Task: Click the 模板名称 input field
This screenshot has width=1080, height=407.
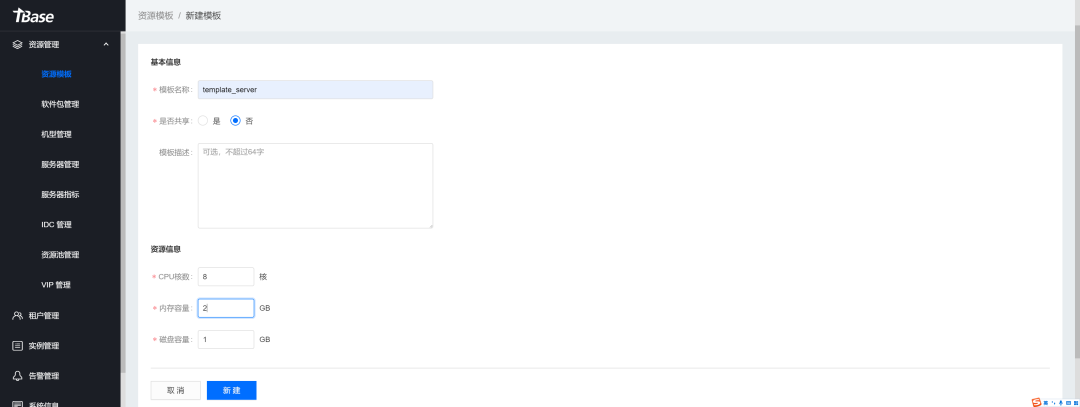Action: point(315,90)
